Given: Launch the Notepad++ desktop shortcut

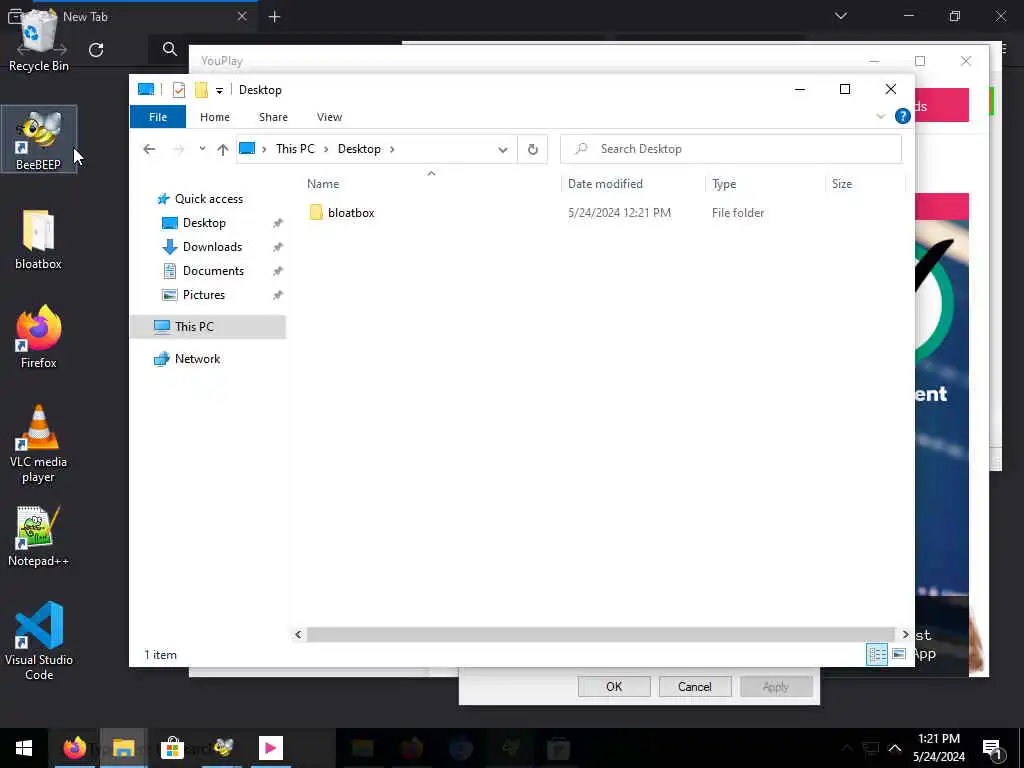Looking at the screenshot, I should [39, 536].
